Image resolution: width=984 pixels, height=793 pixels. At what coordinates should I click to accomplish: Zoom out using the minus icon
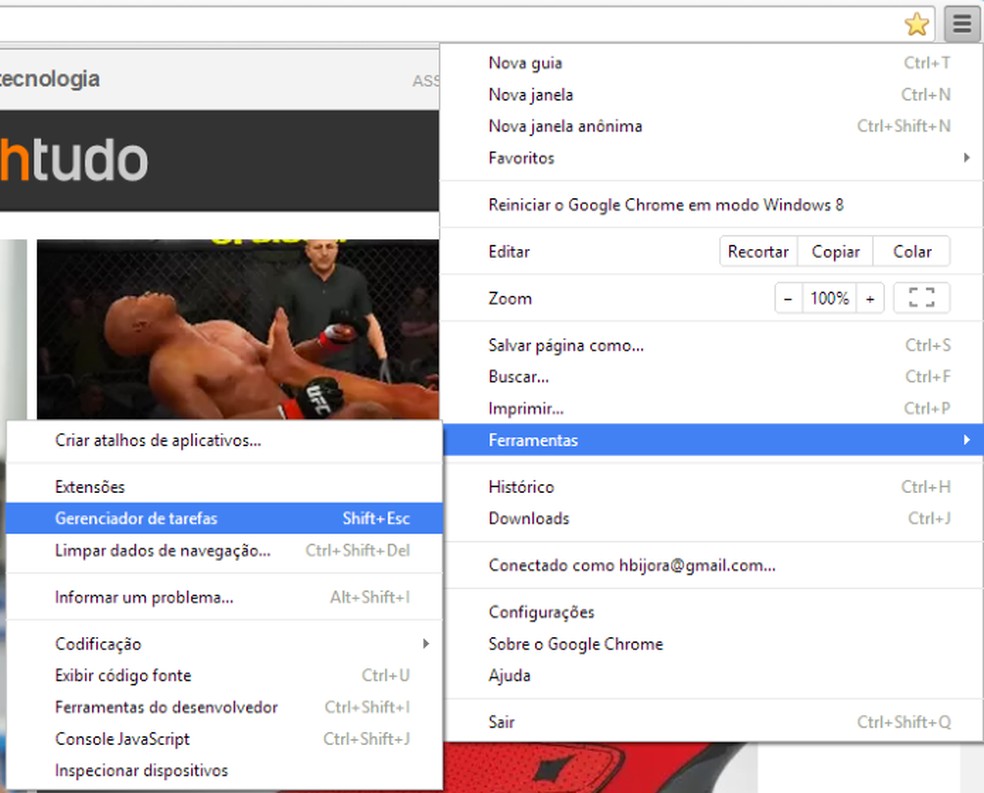(787, 297)
